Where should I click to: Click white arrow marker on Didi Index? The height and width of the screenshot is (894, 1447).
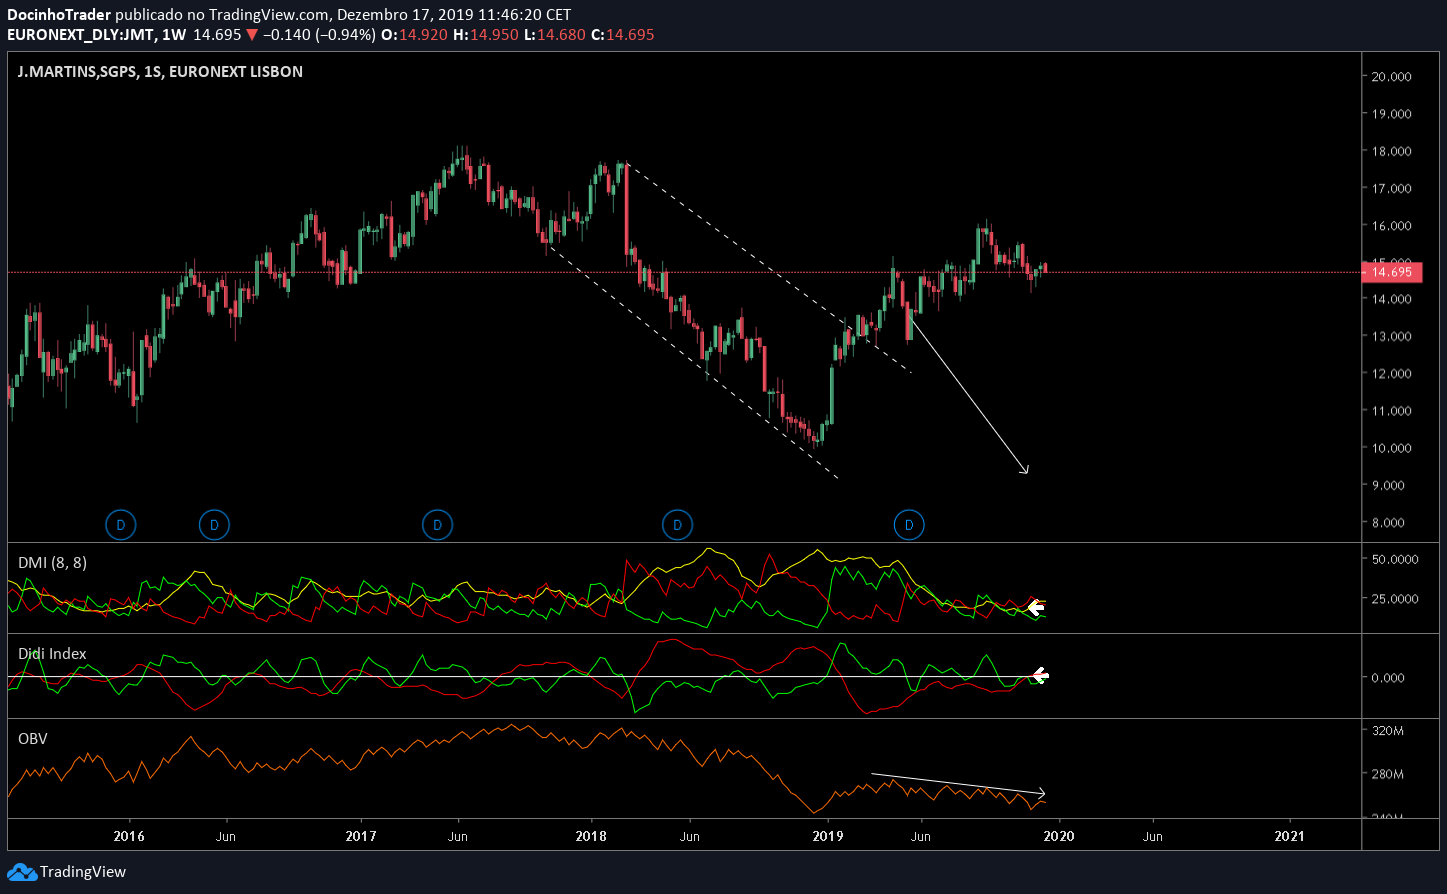pyautogui.click(x=1040, y=675)
